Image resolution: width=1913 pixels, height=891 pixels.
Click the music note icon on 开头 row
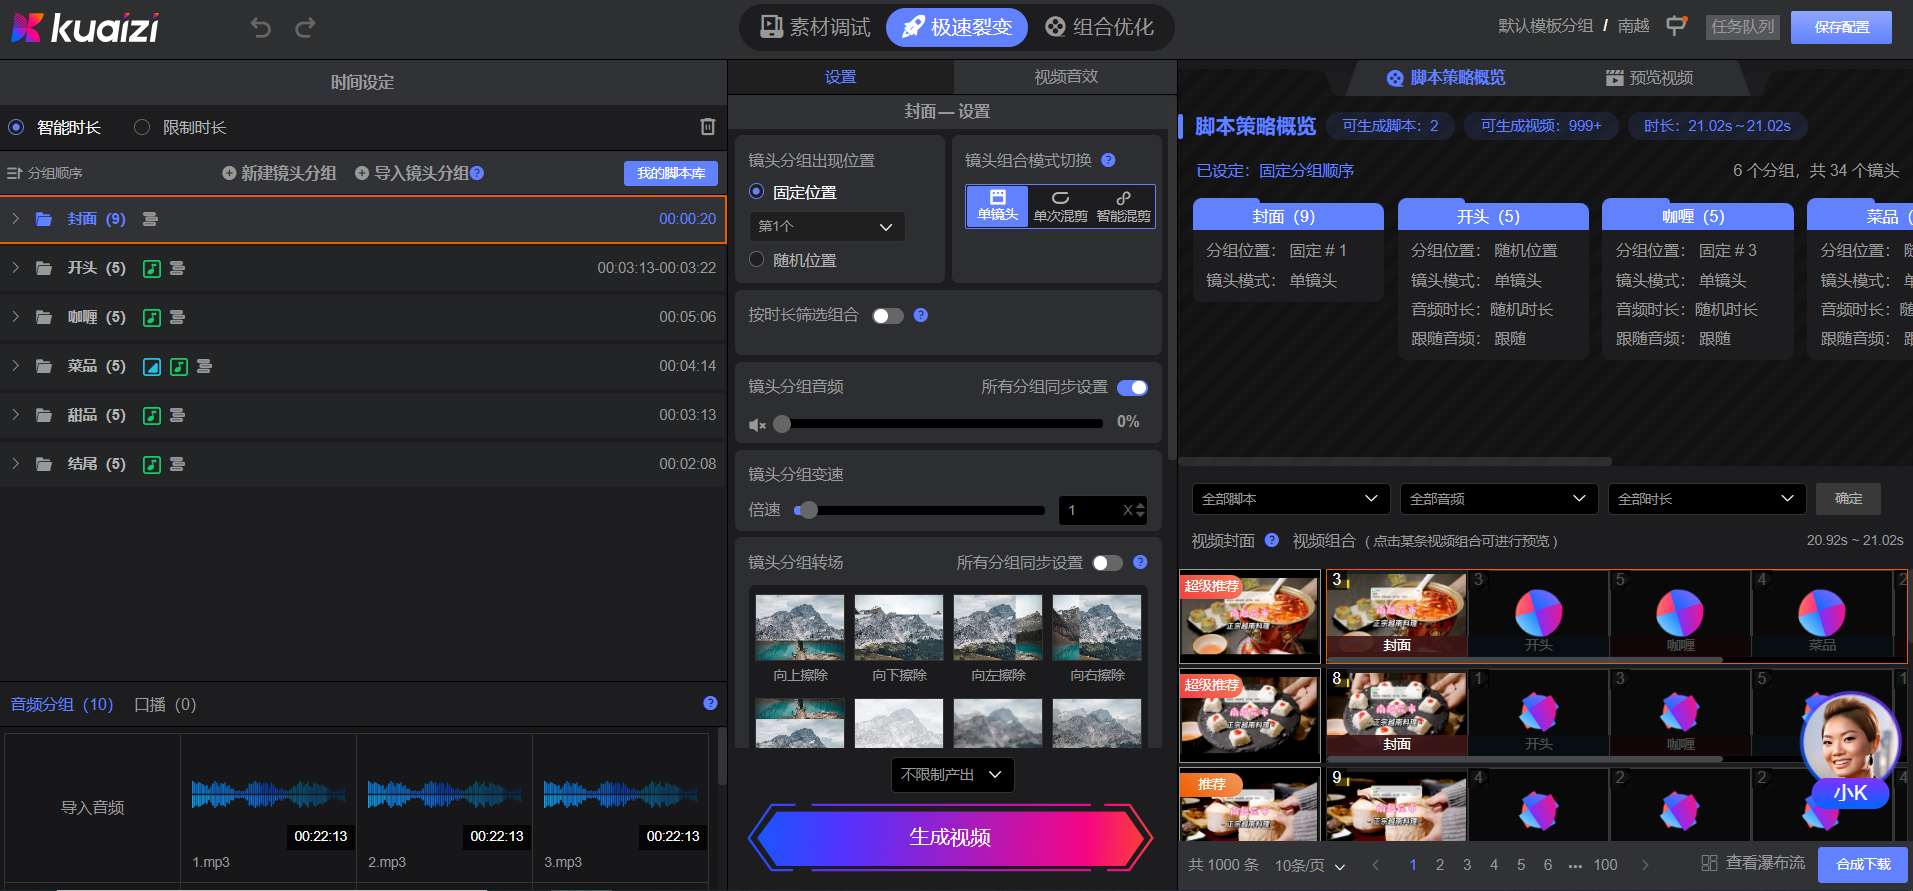[152, 268]
